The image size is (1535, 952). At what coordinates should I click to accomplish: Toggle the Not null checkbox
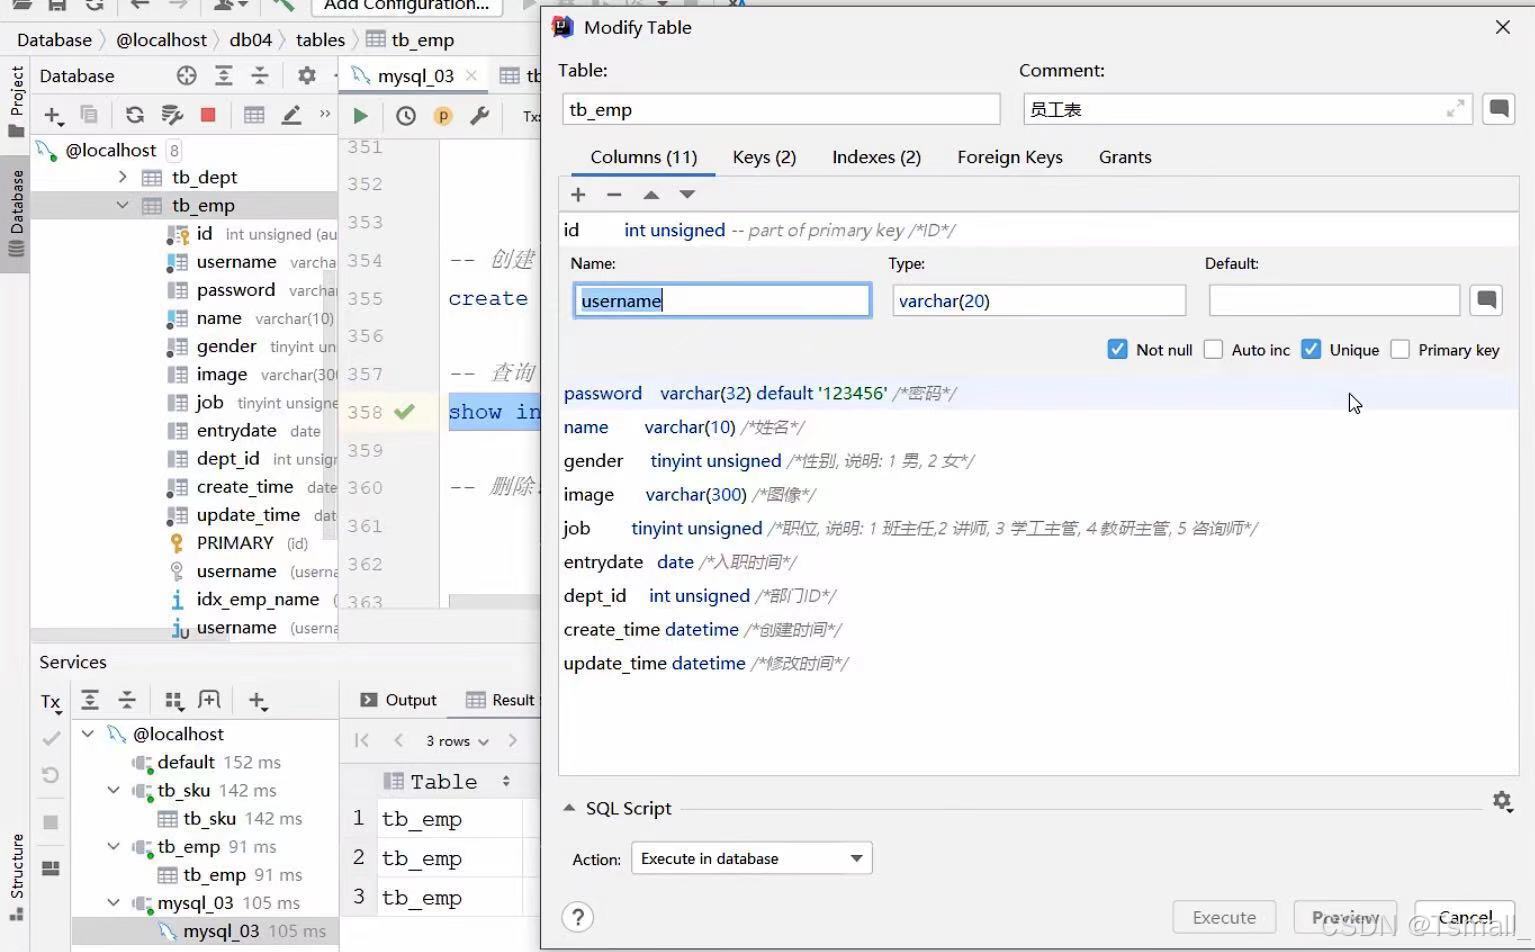pyautogui.click(x=1117, y=349)
